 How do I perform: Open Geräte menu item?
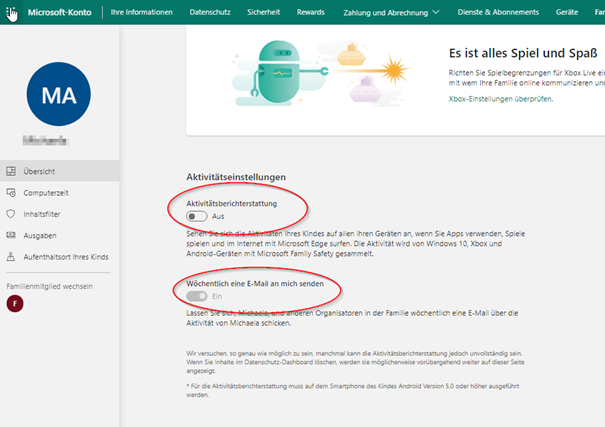click(x=567, y=12)
